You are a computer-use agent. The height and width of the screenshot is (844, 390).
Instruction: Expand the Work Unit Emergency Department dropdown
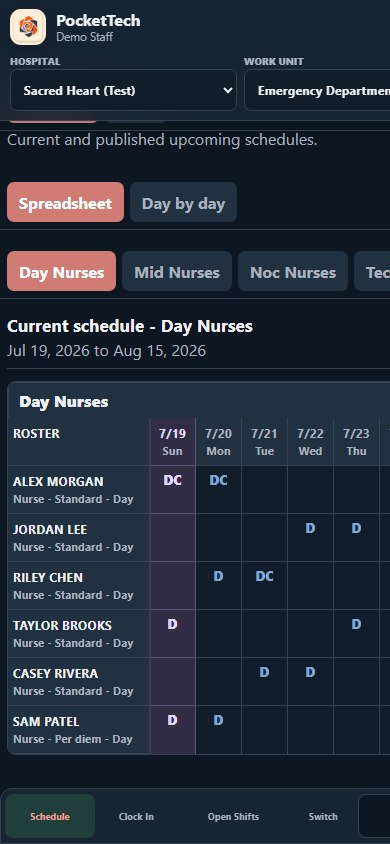pos(317,90)
